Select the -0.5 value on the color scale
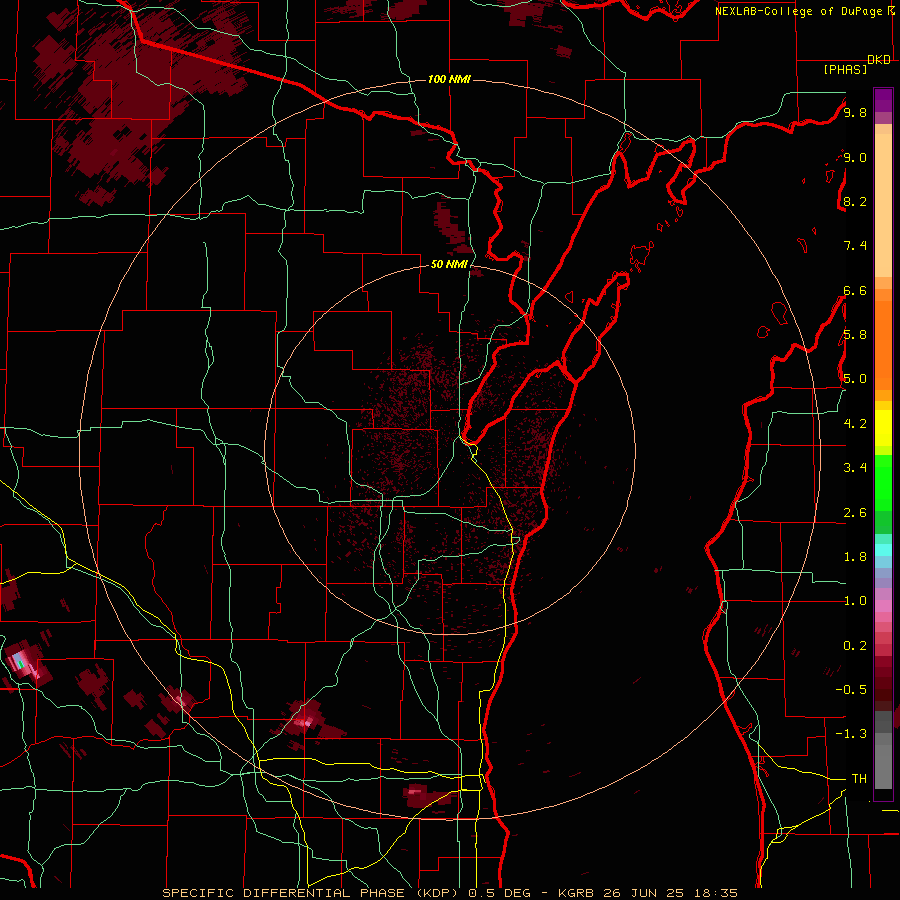This screenshot has width=900, height=900. point(851,690)
